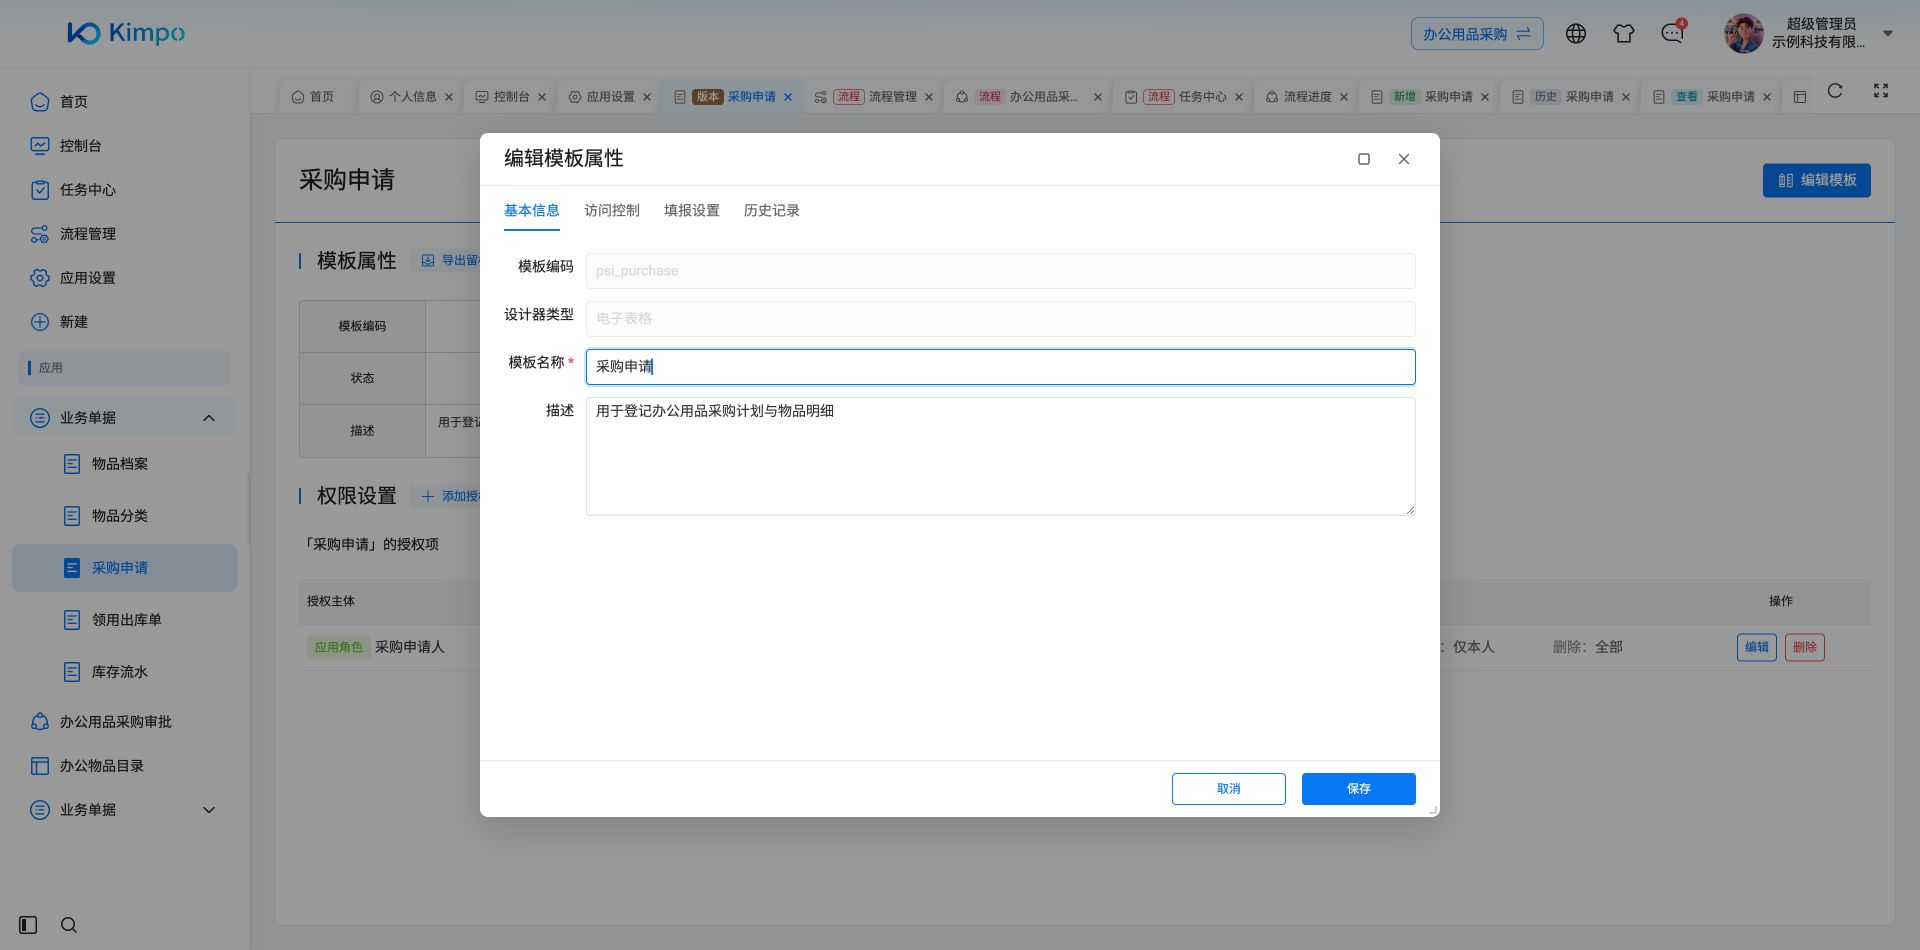
Task: Open 控制台 in sidebar
Action: tap(124, 146)
